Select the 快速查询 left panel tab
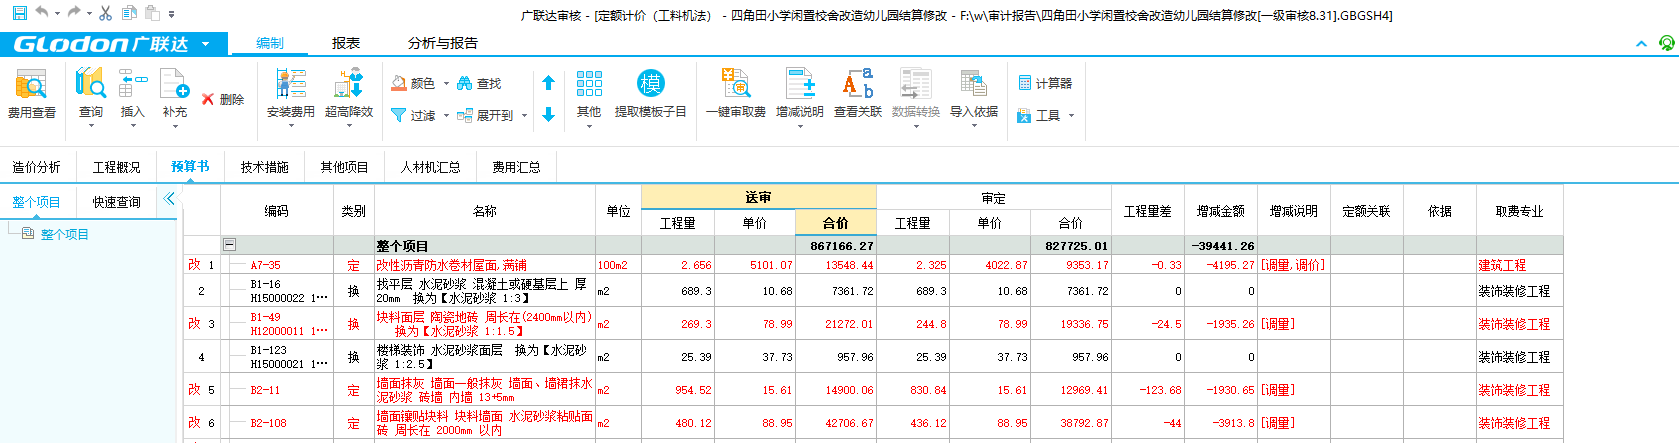 [117, 202]
